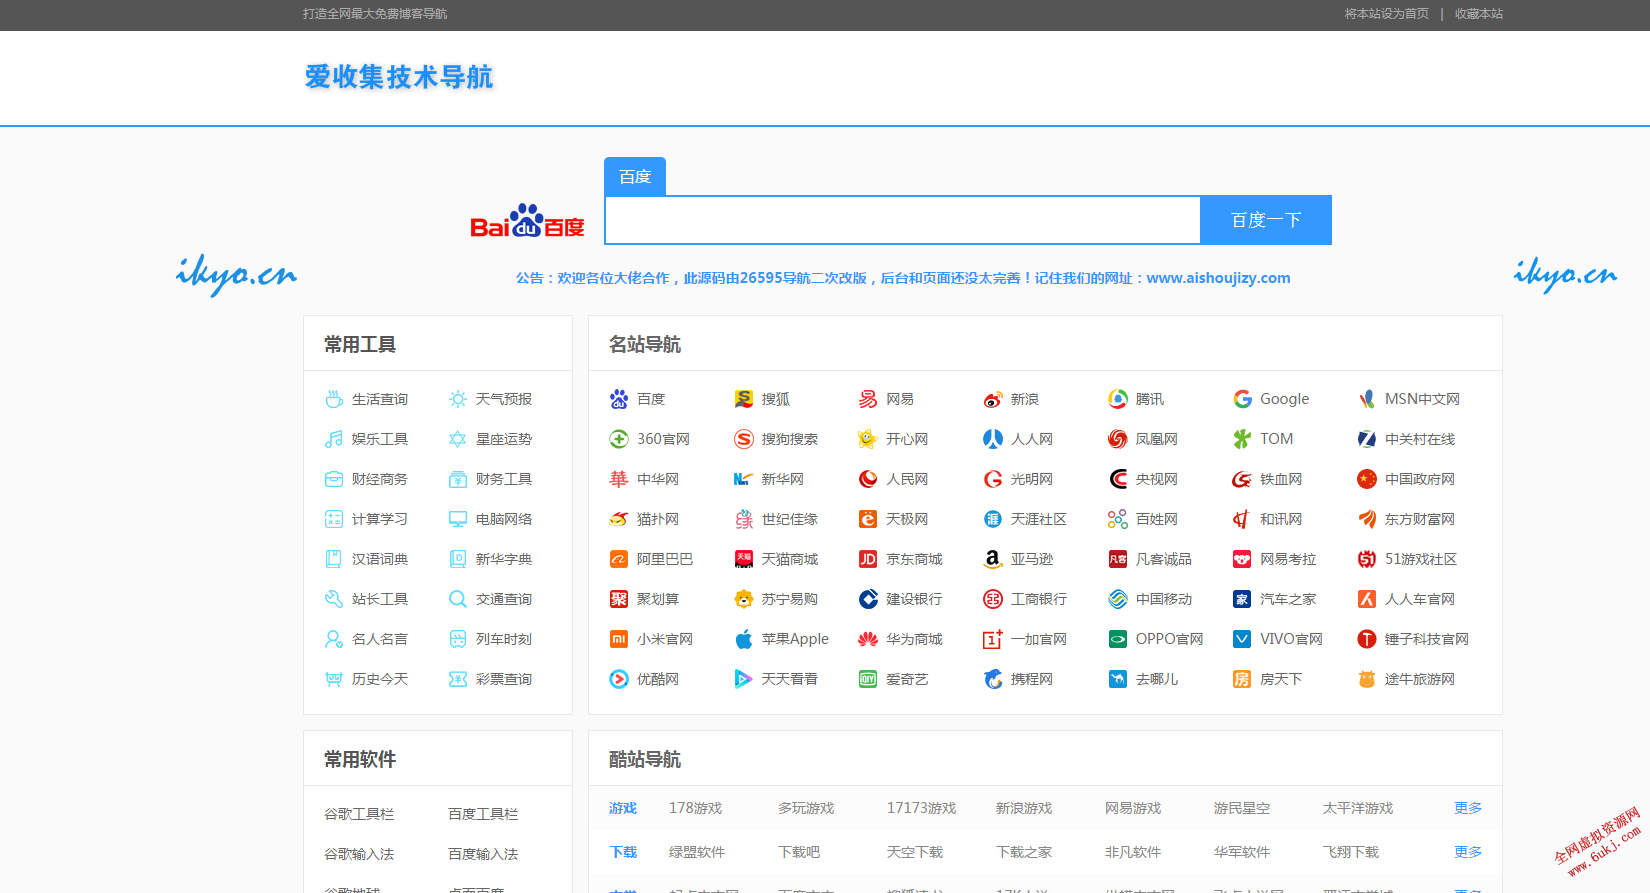Image resolution: width=1650 pixels, height=893 pixels.
Task: Open the 历史今天 tool link
Action: [x=380, y=679]
